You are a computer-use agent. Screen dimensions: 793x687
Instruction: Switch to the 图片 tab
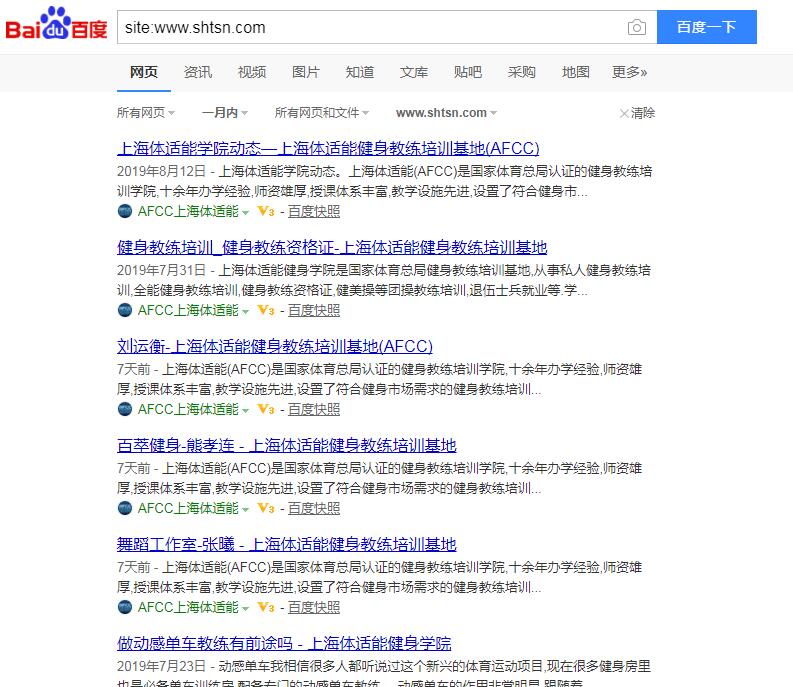coord(306,72)
